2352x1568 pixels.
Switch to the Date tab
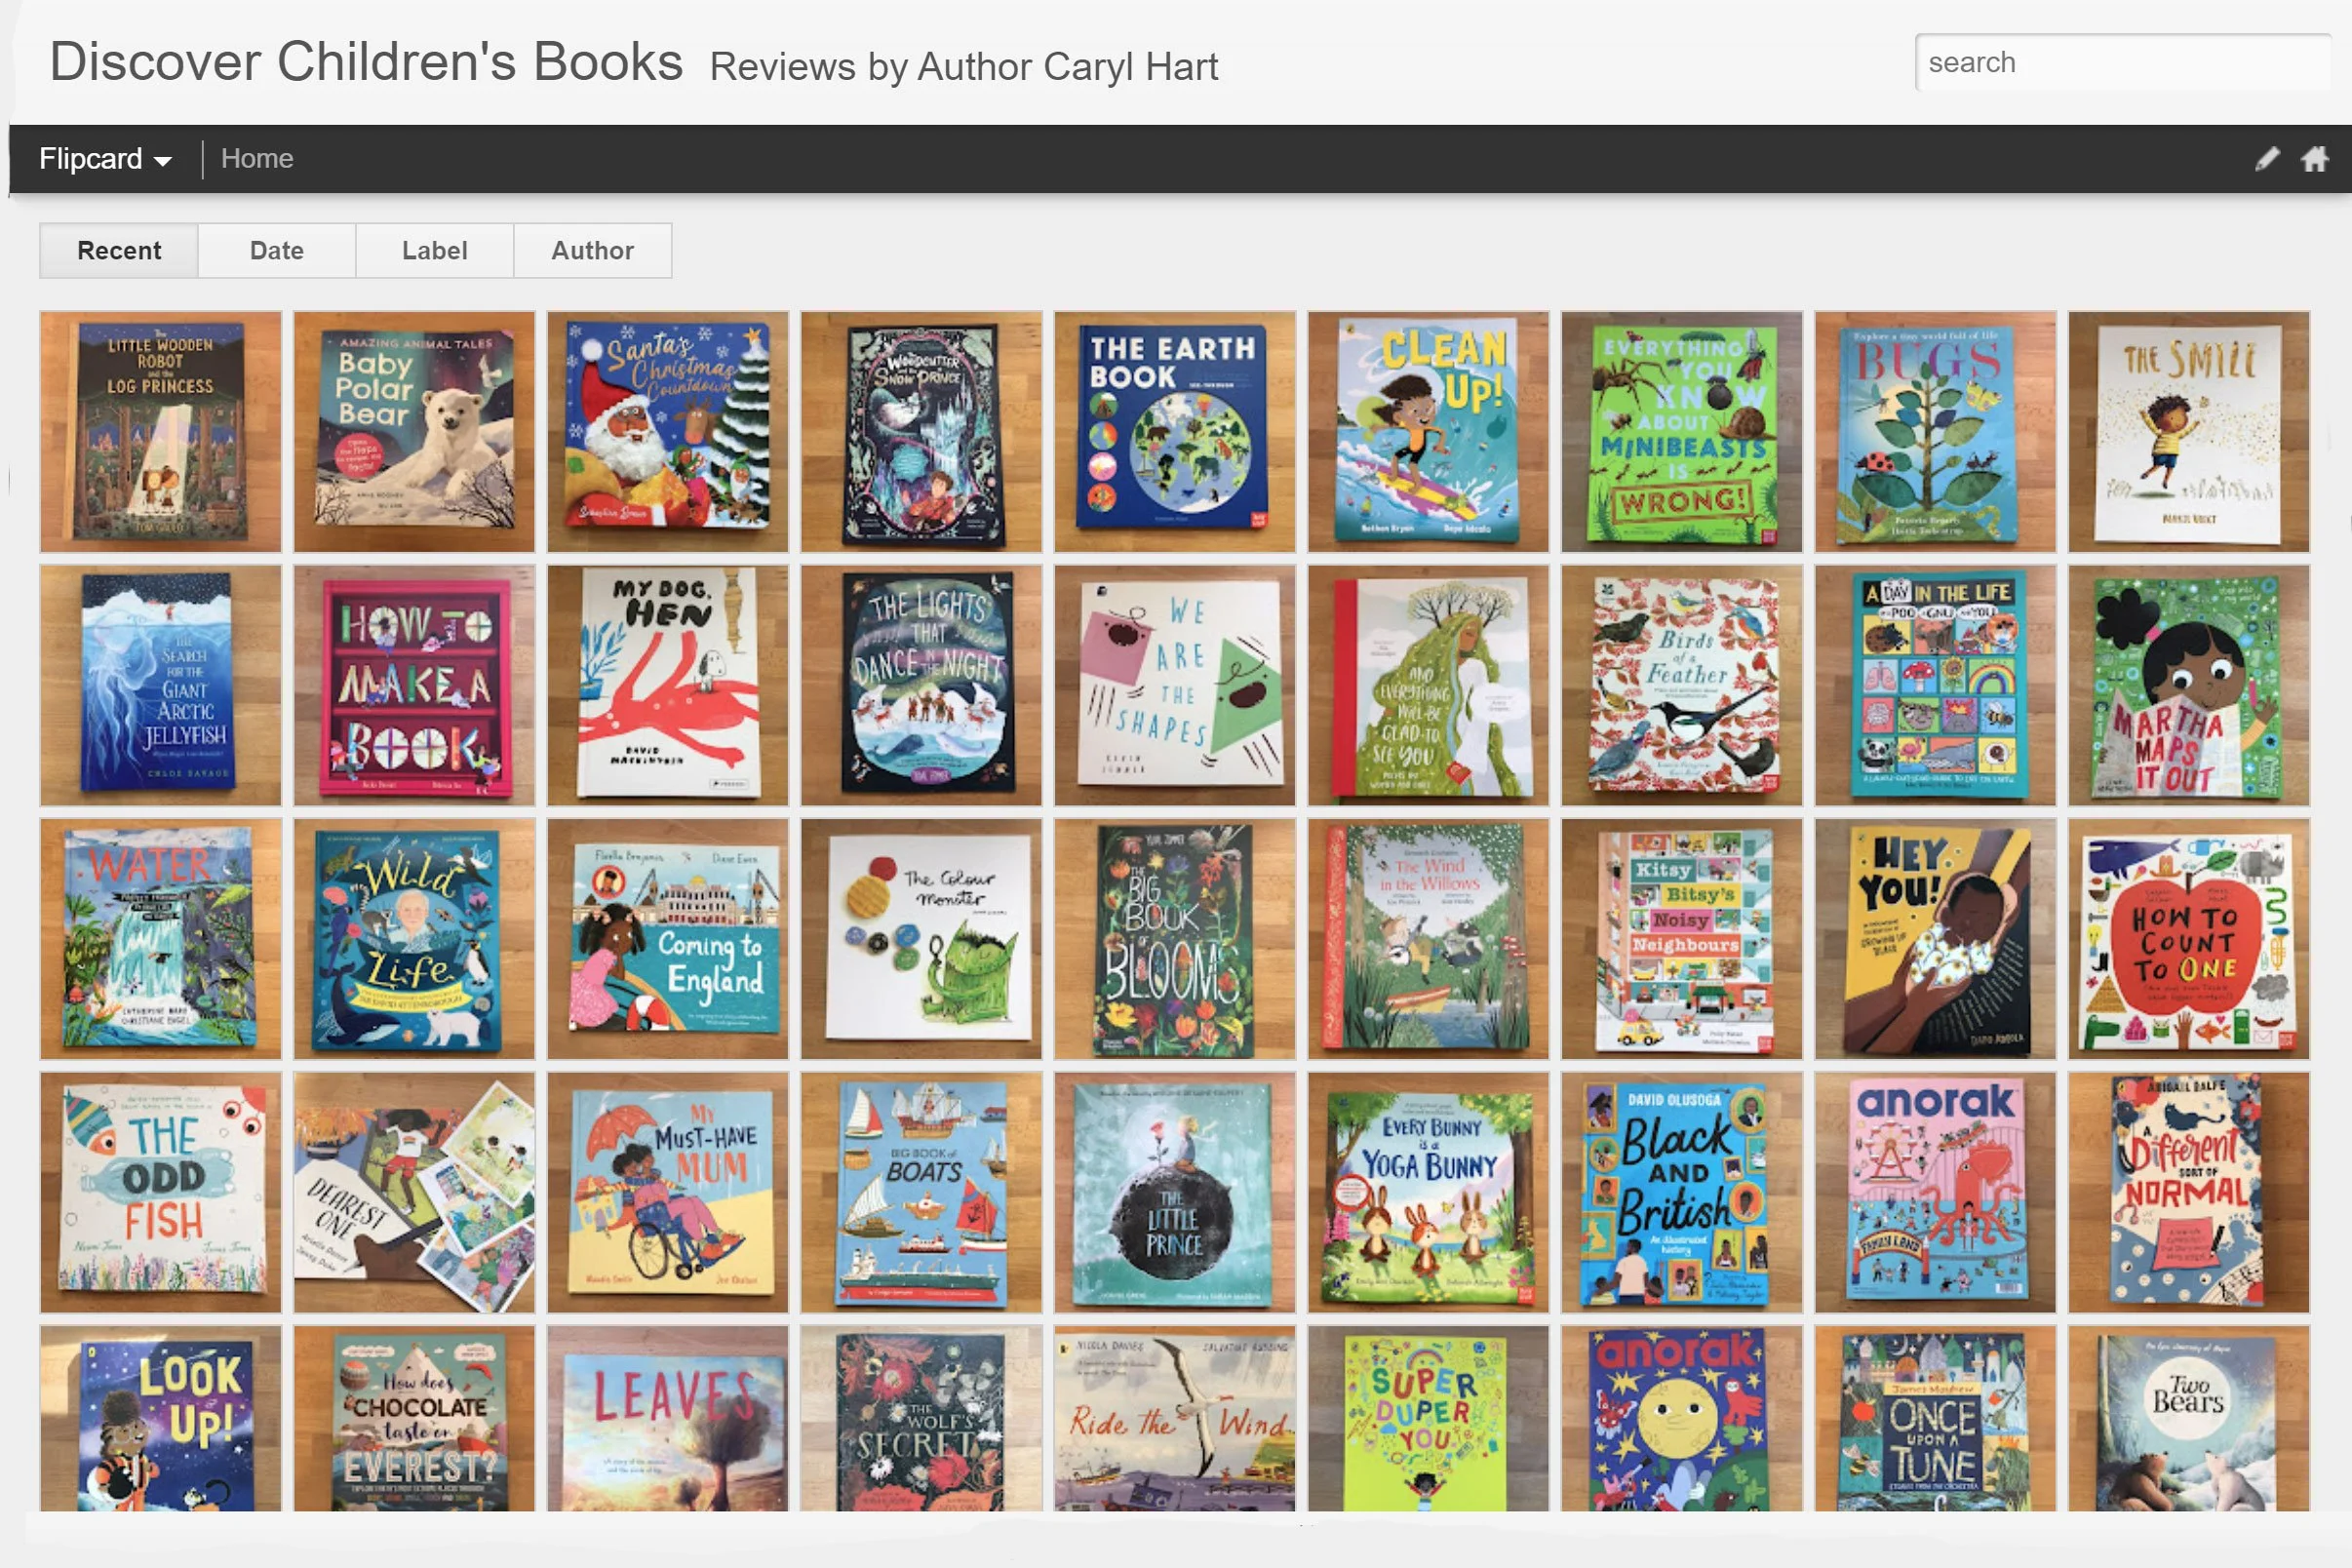tap(277, 251)
